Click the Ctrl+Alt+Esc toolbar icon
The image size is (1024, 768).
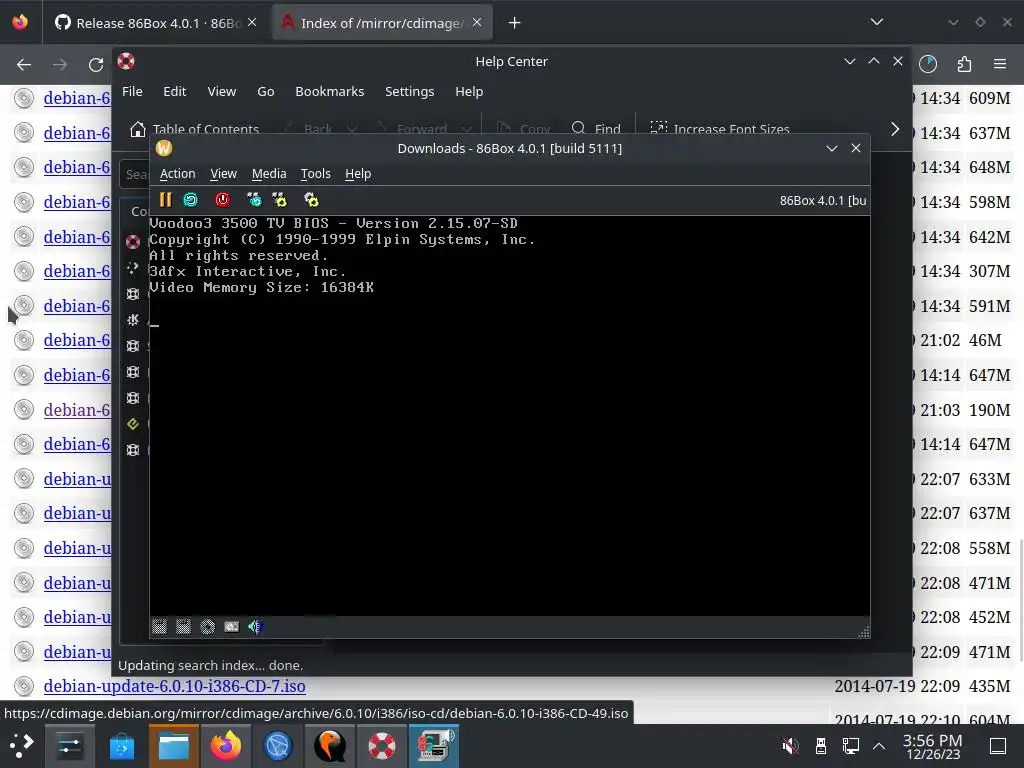(280, 200)
